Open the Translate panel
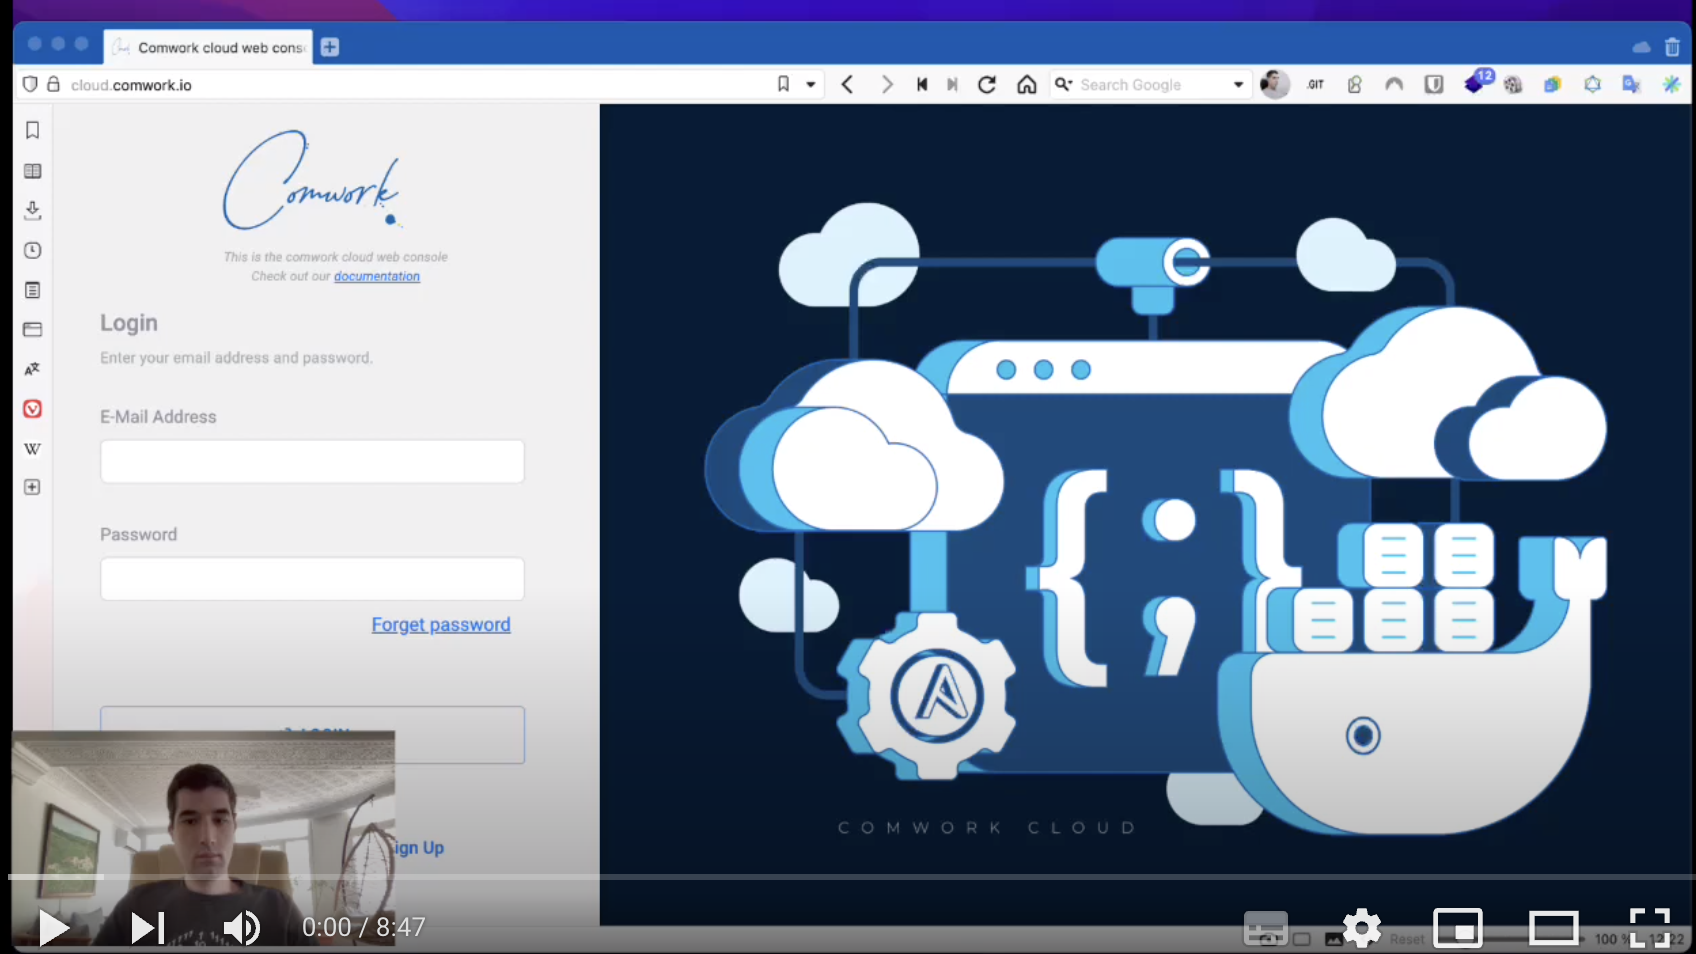Image resolution: width=1696 pixels, height=954 pixels. pyautogui.click(x=32, y=369)
